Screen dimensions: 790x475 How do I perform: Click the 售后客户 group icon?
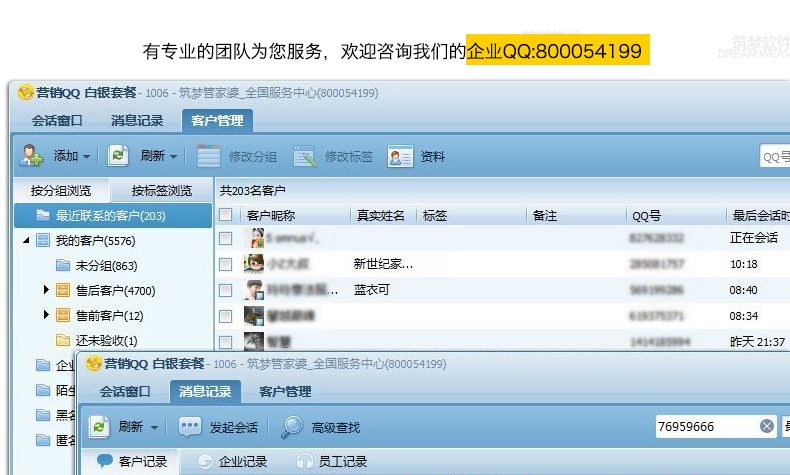[x=63, y=290]
